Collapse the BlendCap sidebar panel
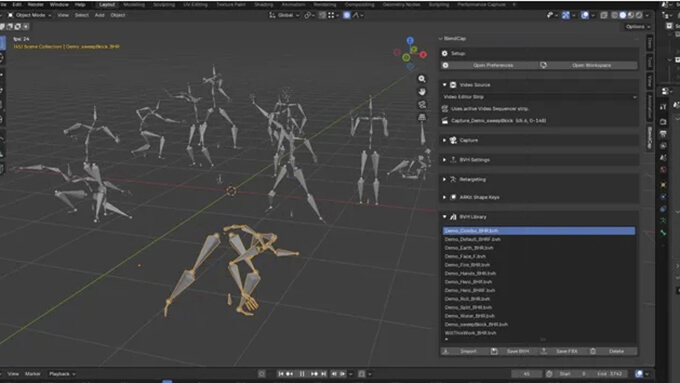Screen dimensions: 680x383 [x=441, y=39]
